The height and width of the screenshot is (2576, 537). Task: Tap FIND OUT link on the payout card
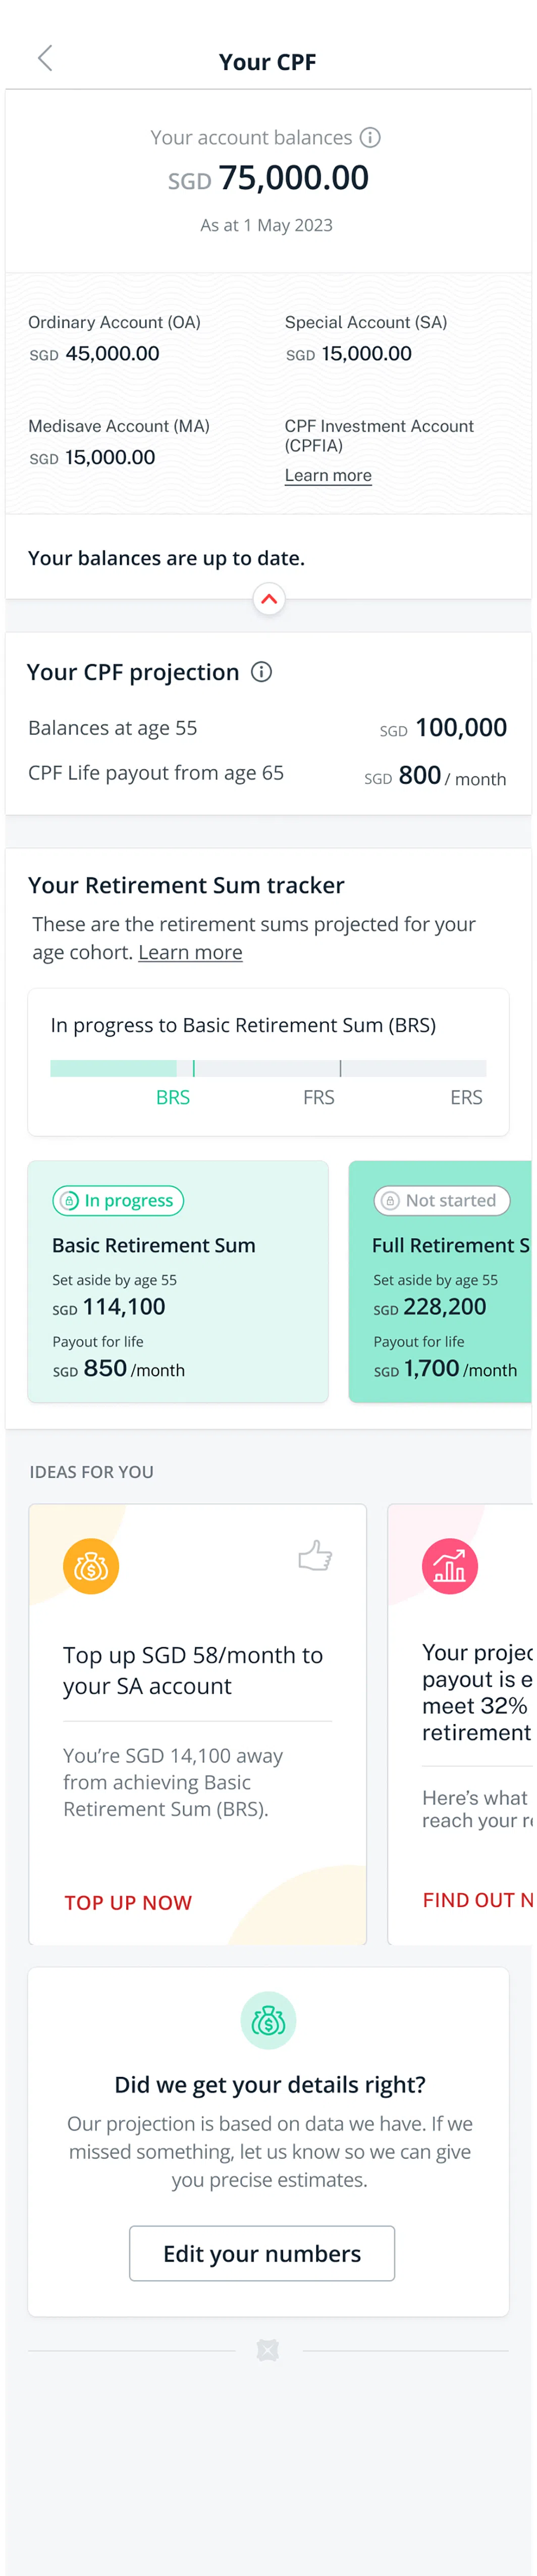477,1900
